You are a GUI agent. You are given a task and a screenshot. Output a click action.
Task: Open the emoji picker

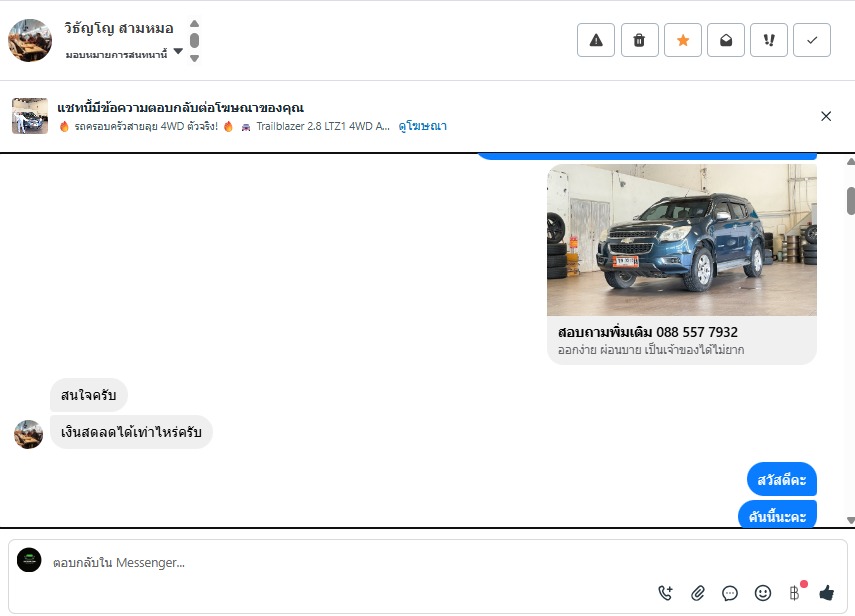pos(762,593)
